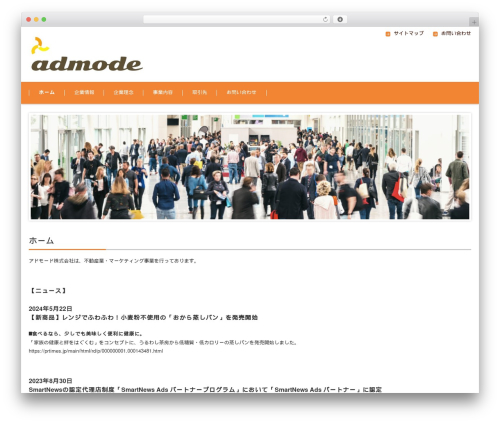Click the green maximize window button

[x=44, y=19]
